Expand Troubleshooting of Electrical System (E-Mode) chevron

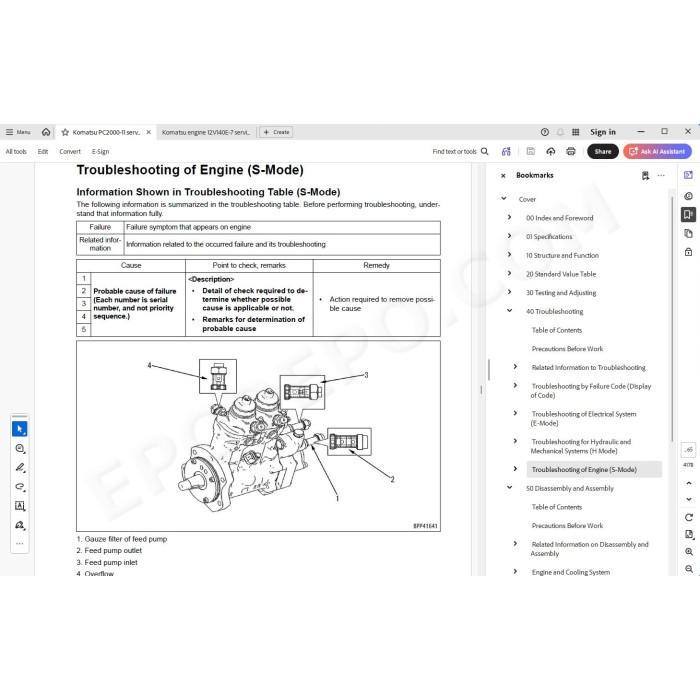click(x=515, y=413)
